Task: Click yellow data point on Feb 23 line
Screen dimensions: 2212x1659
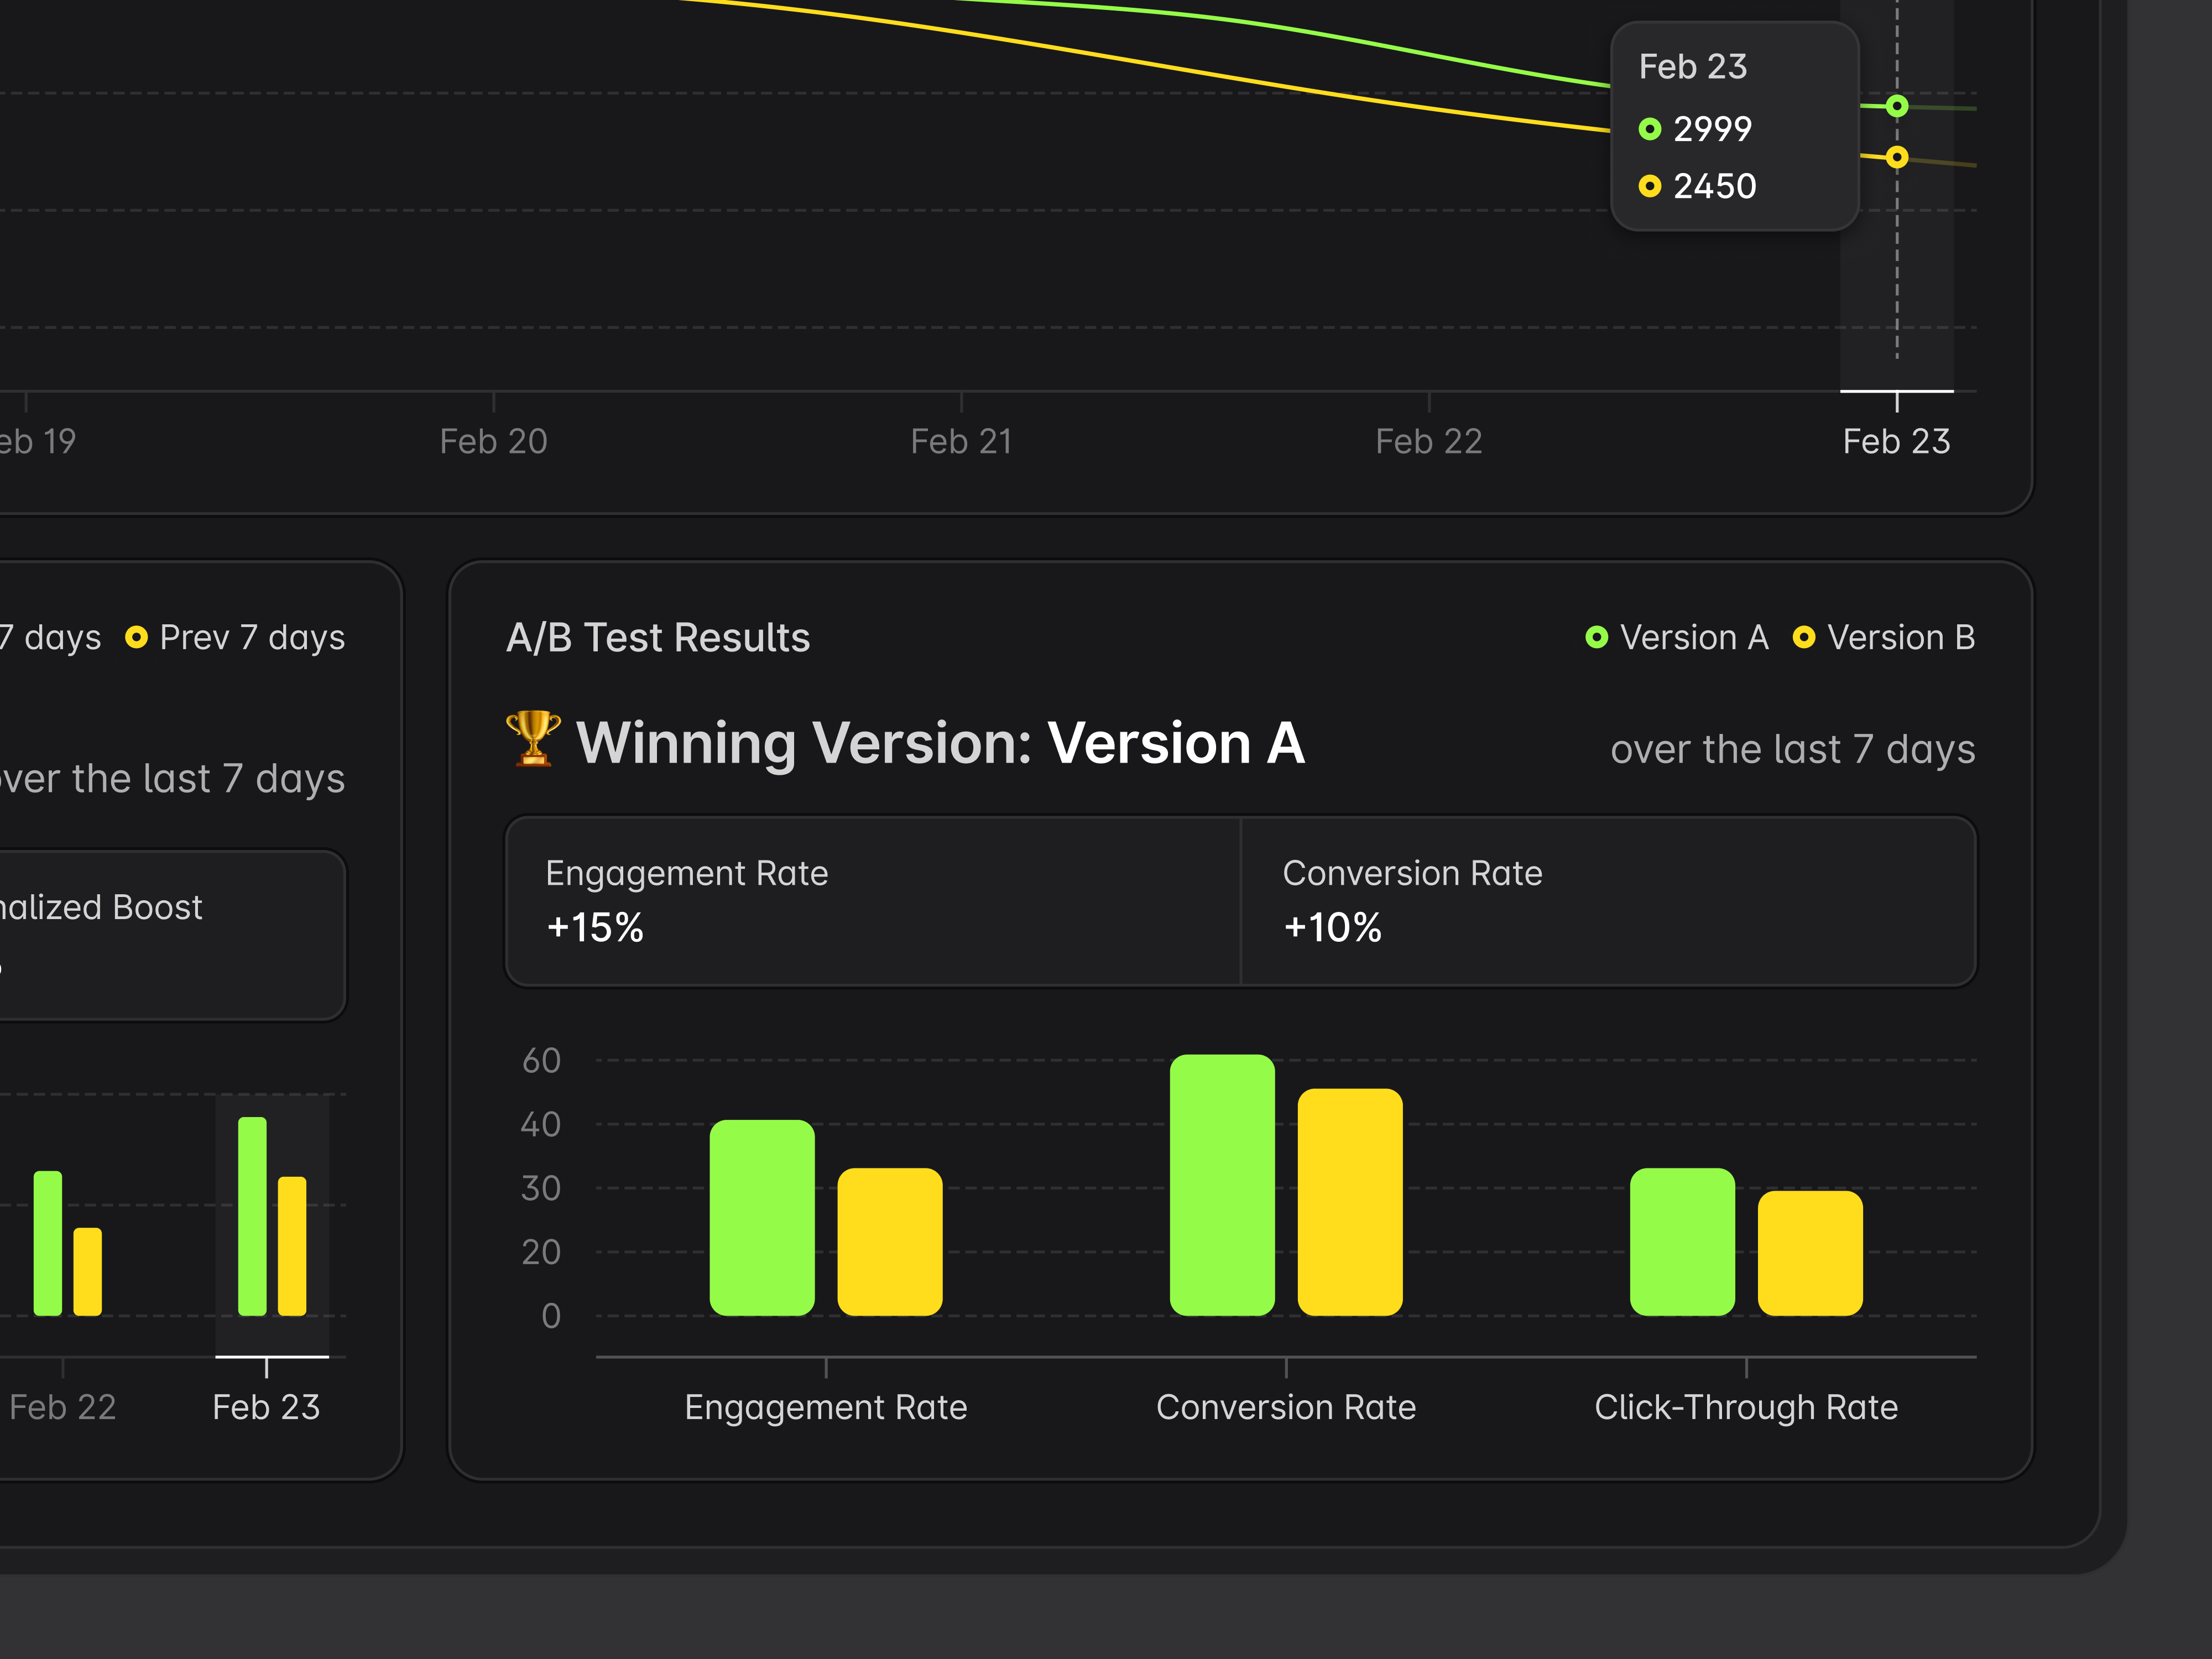Action: (x=1897, y=157)
